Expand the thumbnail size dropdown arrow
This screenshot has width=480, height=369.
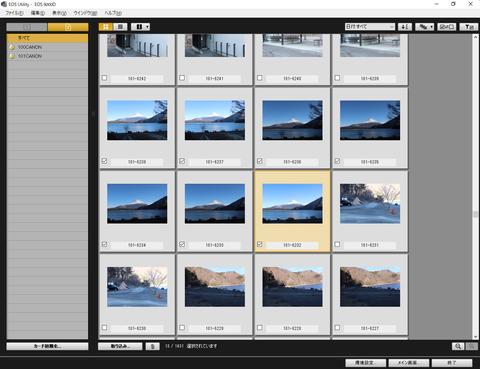pyautogui.click(x=147, y=27)
